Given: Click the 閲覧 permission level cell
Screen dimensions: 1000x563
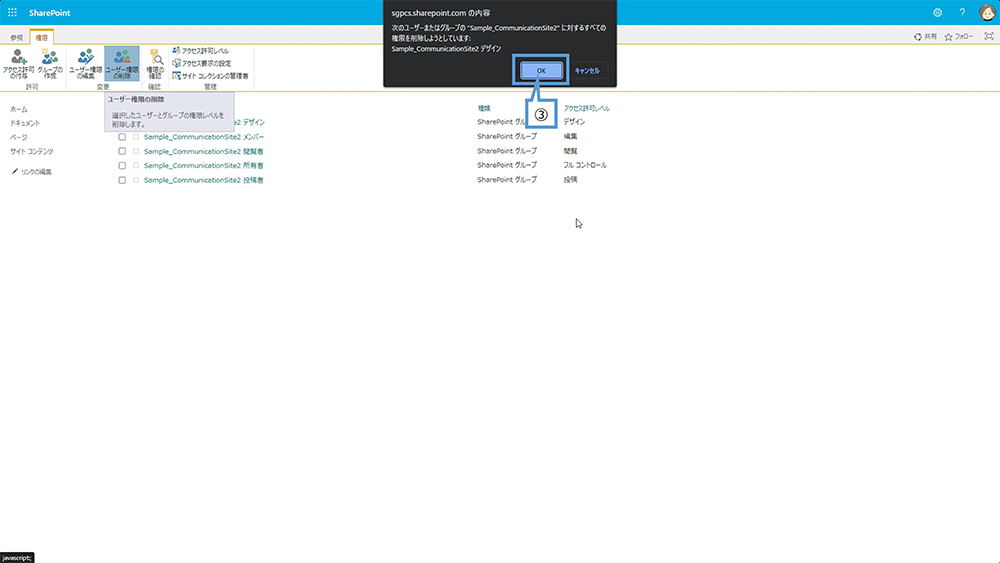Looking at the screenshot, I should pyautogui.click(x=570, y=150).
